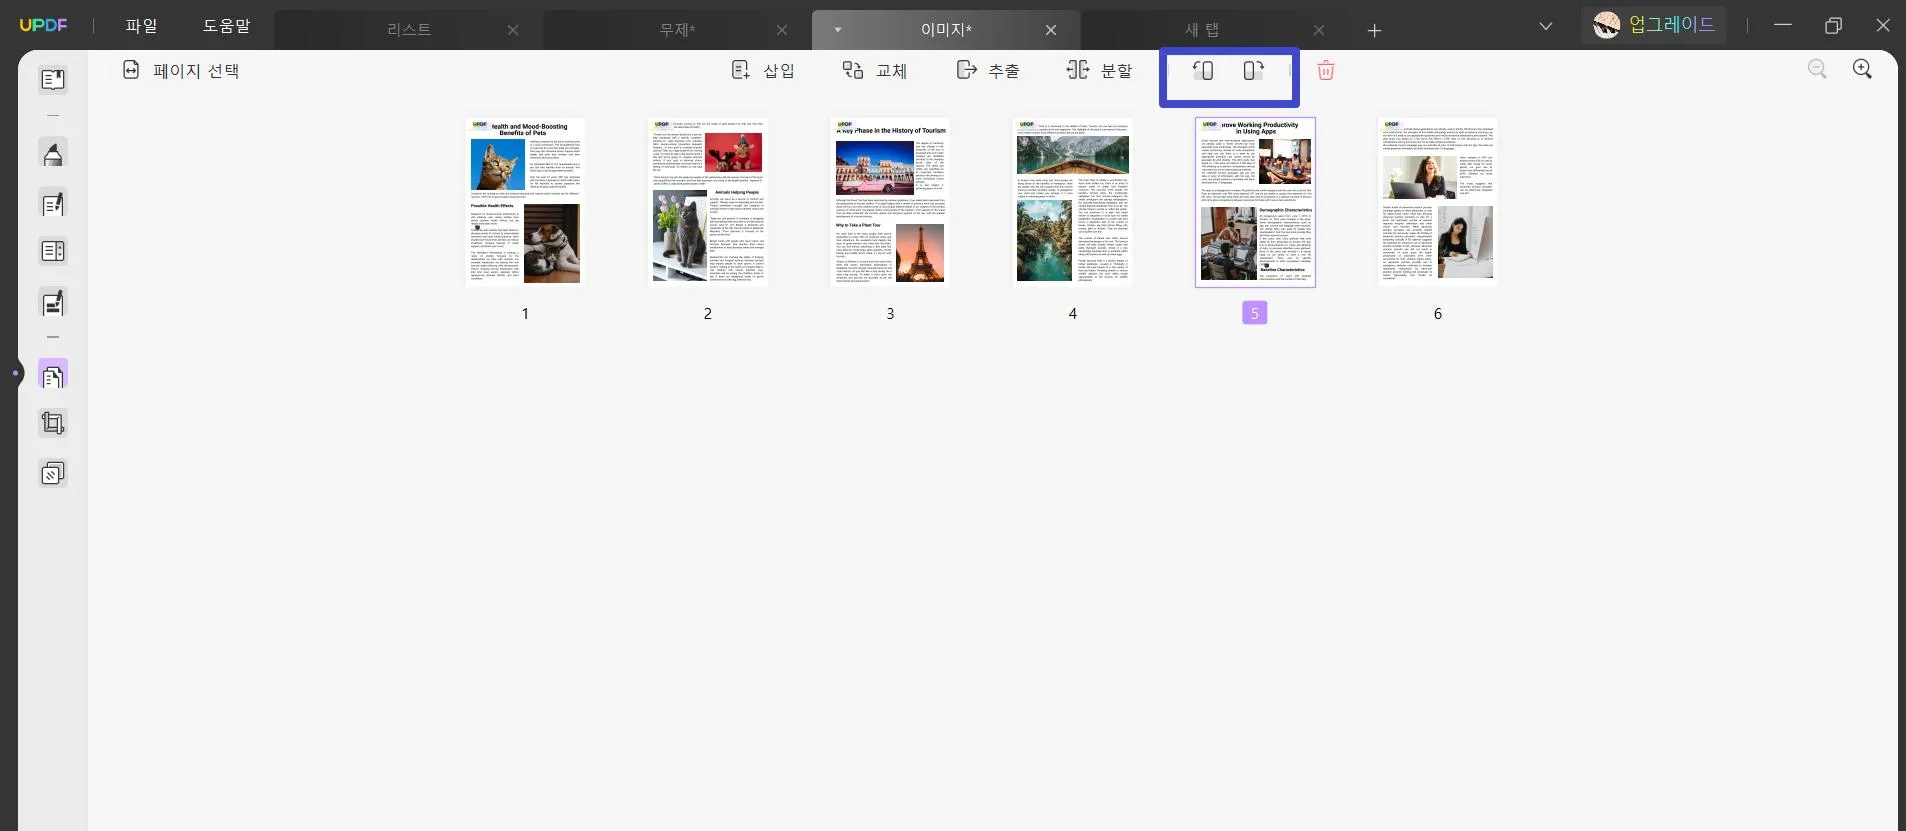
Task: Click the 페이지 선택 button
Action: click(x=181, y=70)
